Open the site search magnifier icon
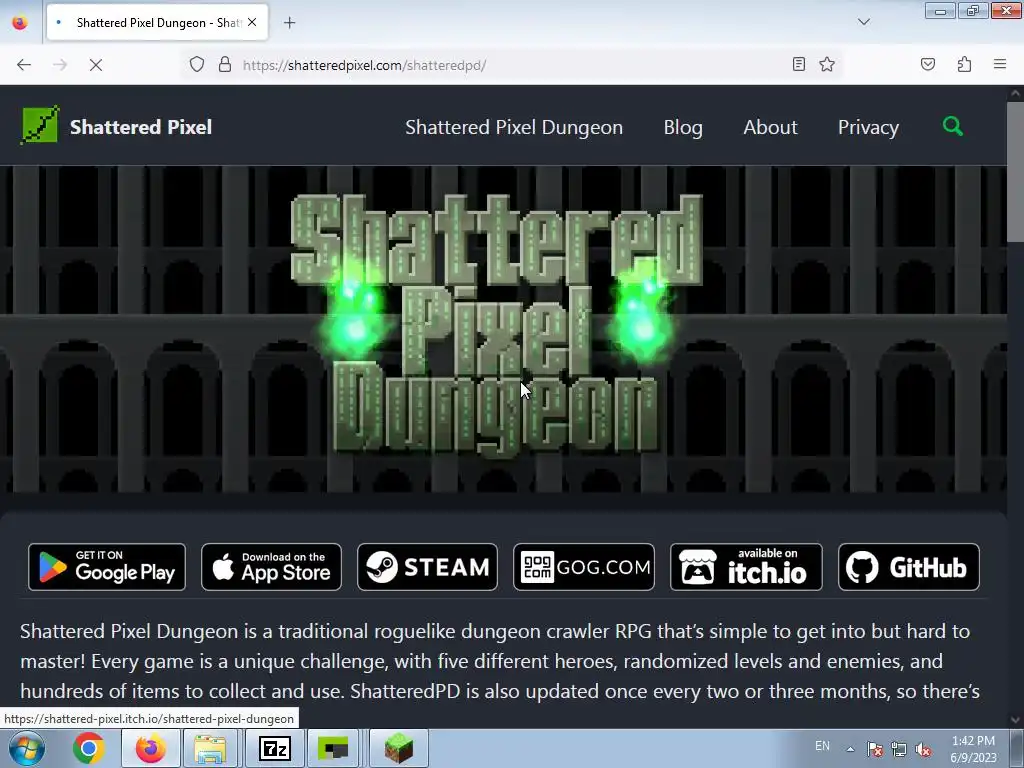 click(x=952, y=125)
